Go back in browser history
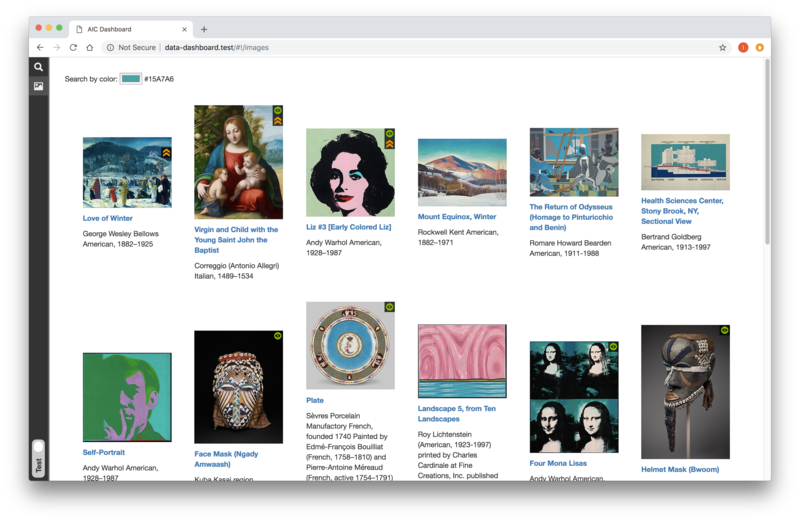Screen dimensions: 800x522 (x=40, y=47)
